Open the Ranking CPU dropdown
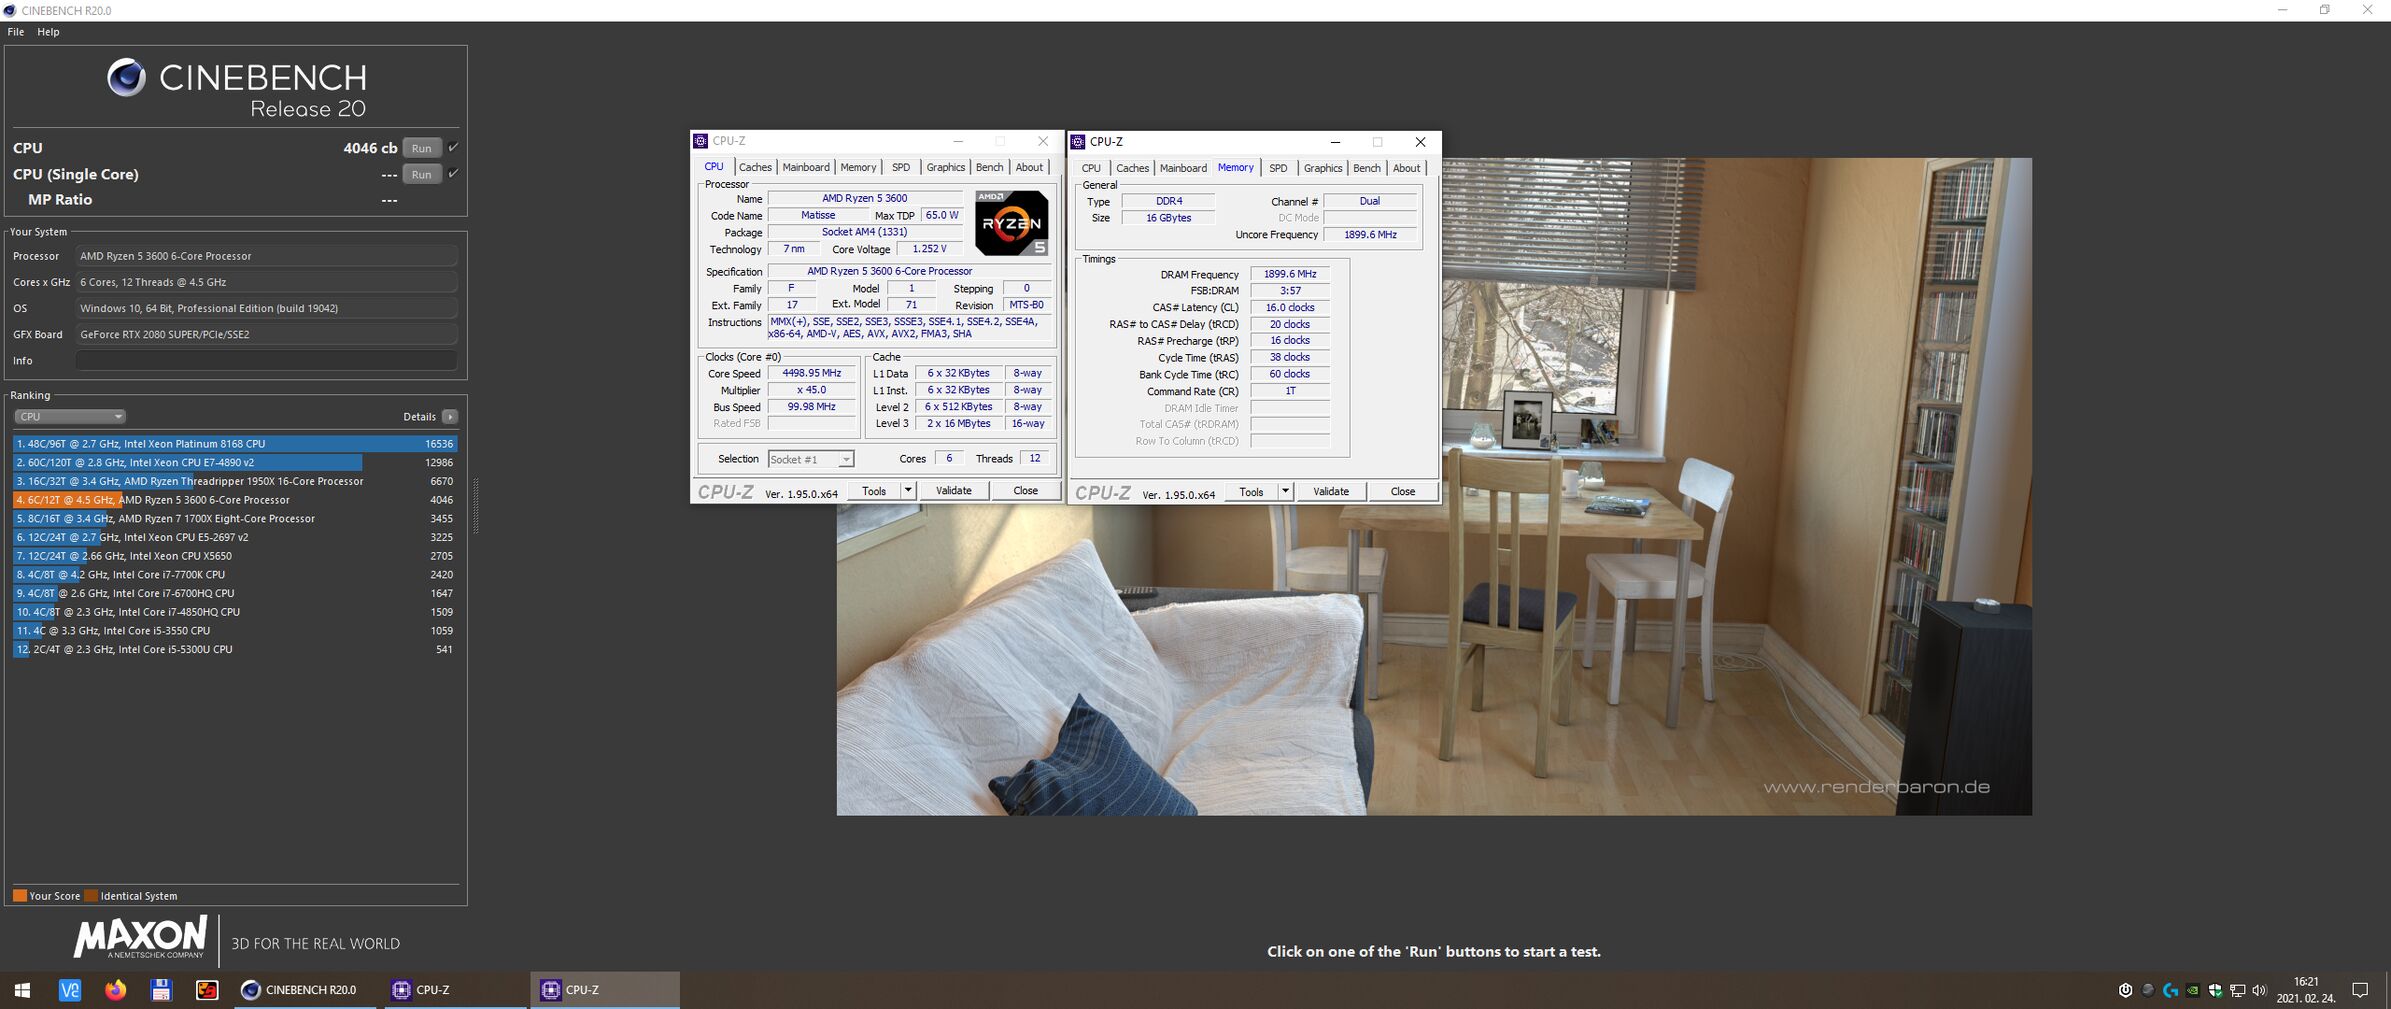Image resolution: width=2391 pixels, height=1009 pixels. pos(69,416)
